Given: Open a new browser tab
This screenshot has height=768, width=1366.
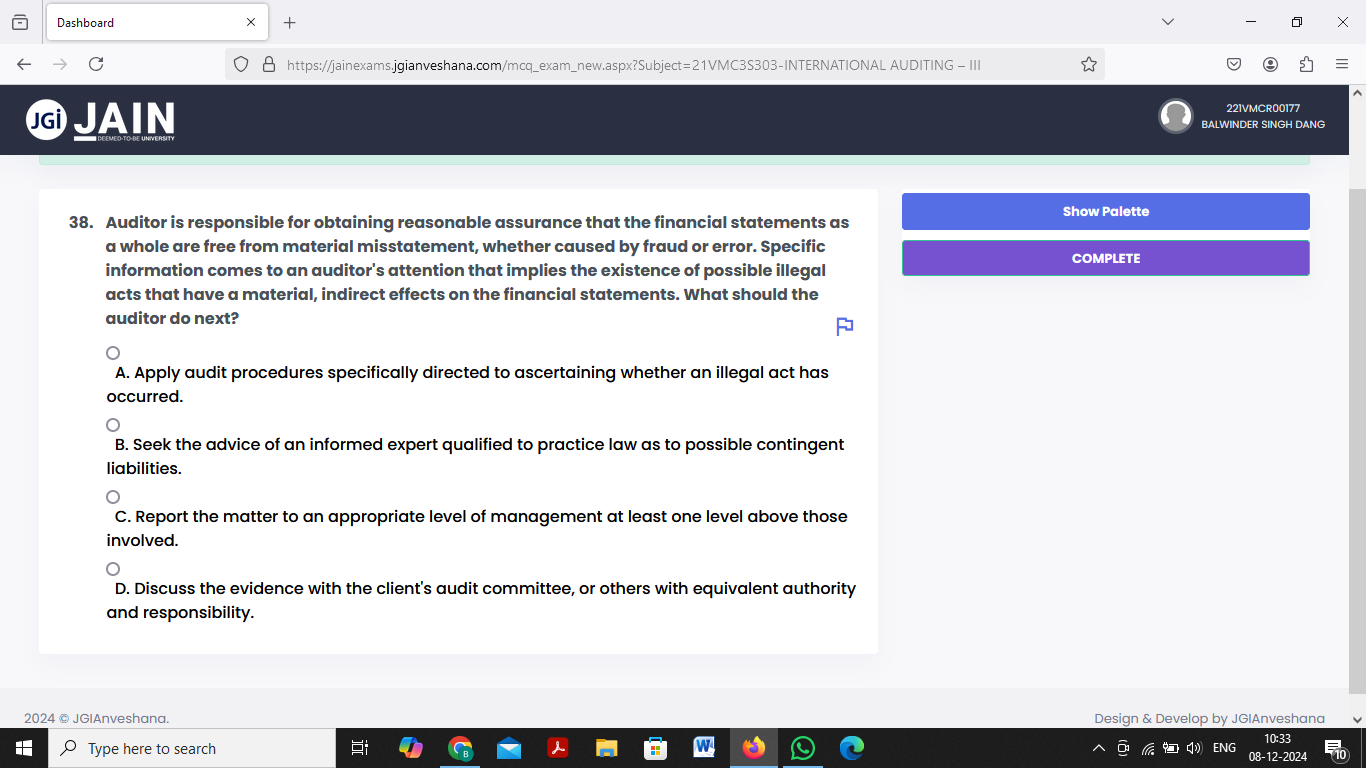Looking at the screenshot, I should pyautogui.click(x=290, y=22).
